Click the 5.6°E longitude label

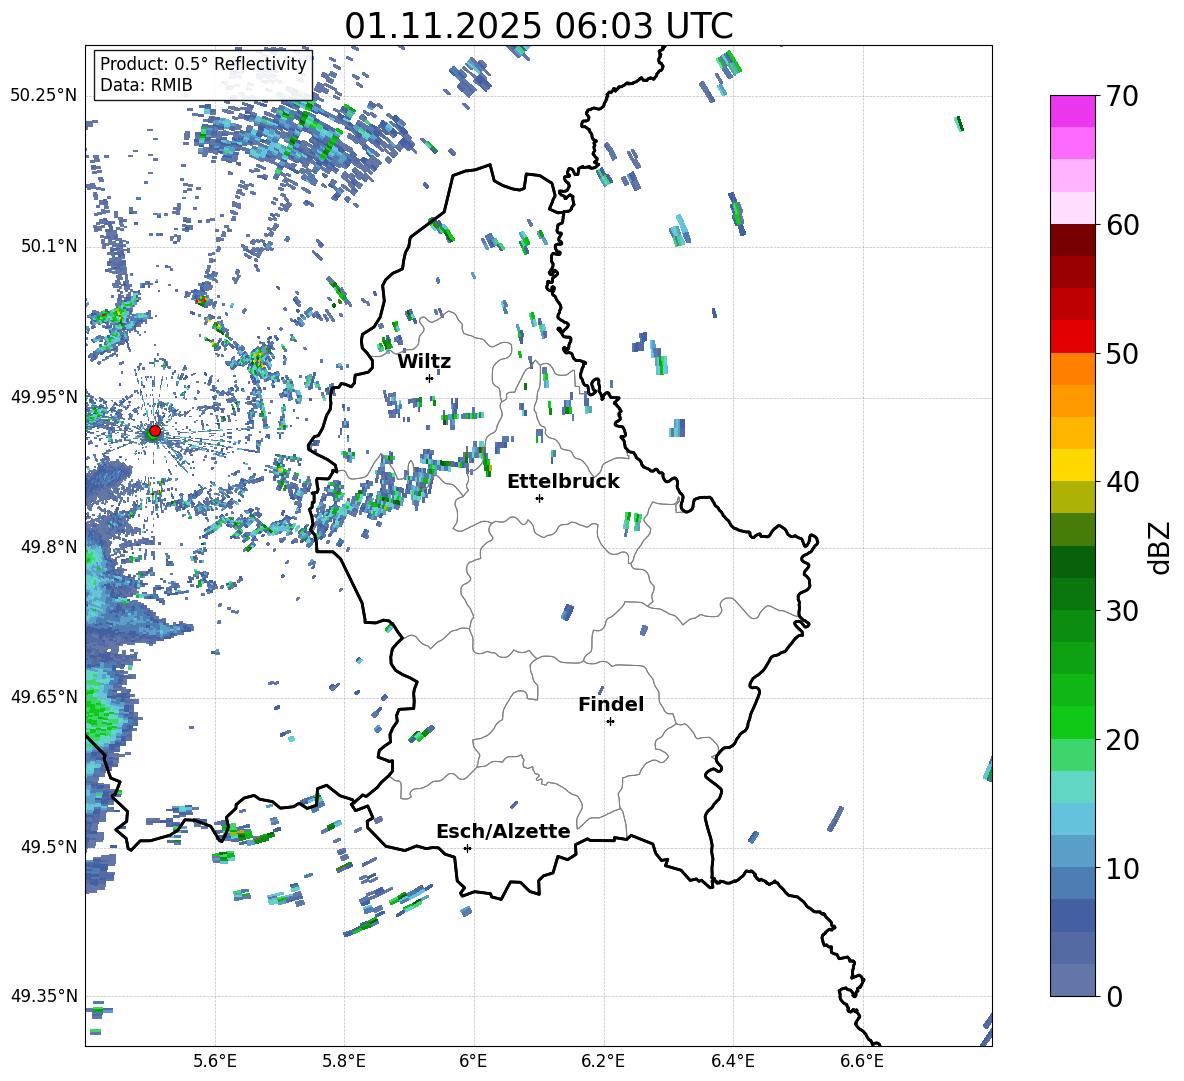pyautogui.click(x=215, y=1061)
